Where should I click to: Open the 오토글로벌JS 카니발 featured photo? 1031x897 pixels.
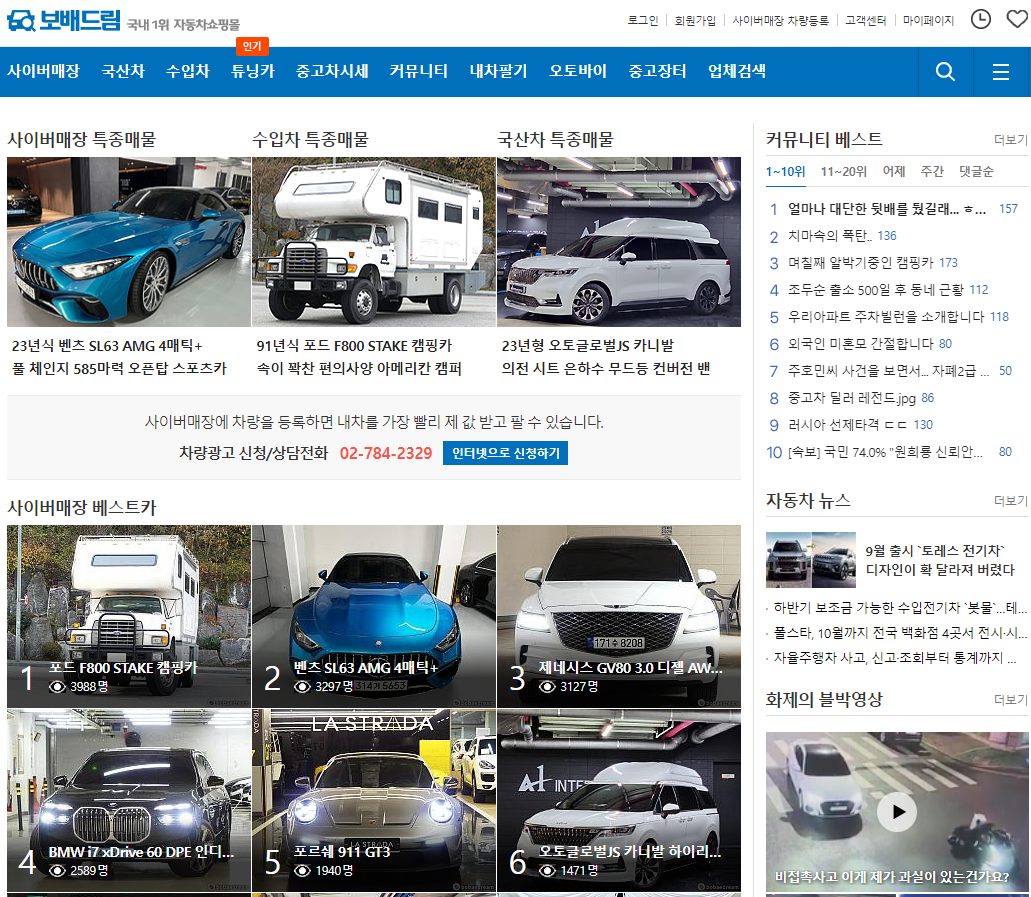click(619, 241)
